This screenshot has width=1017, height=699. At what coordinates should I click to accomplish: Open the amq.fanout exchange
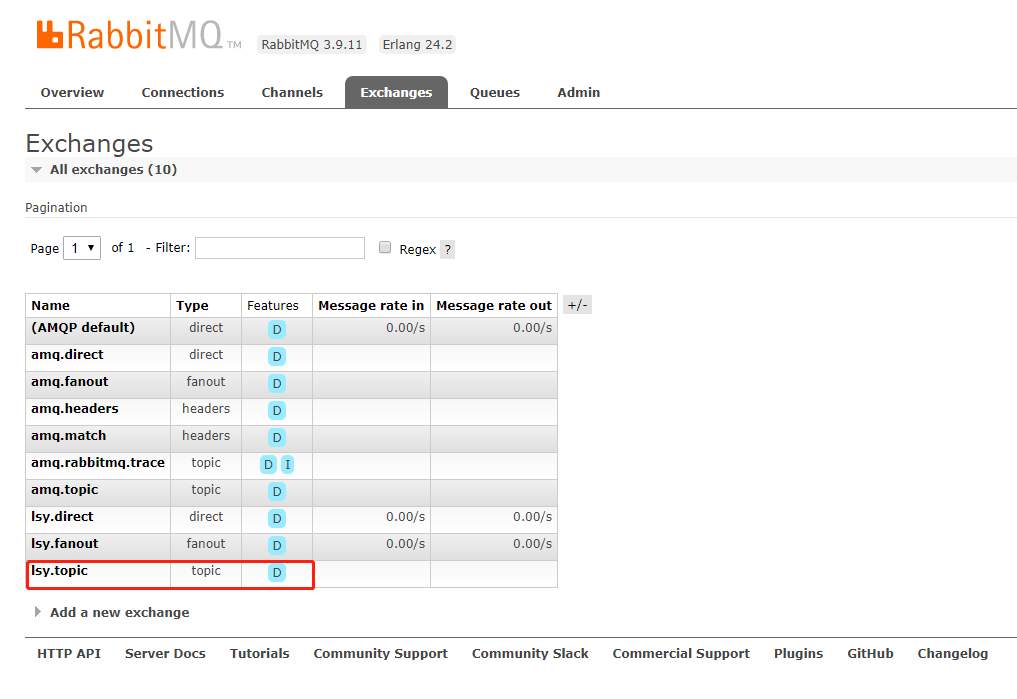69,381
